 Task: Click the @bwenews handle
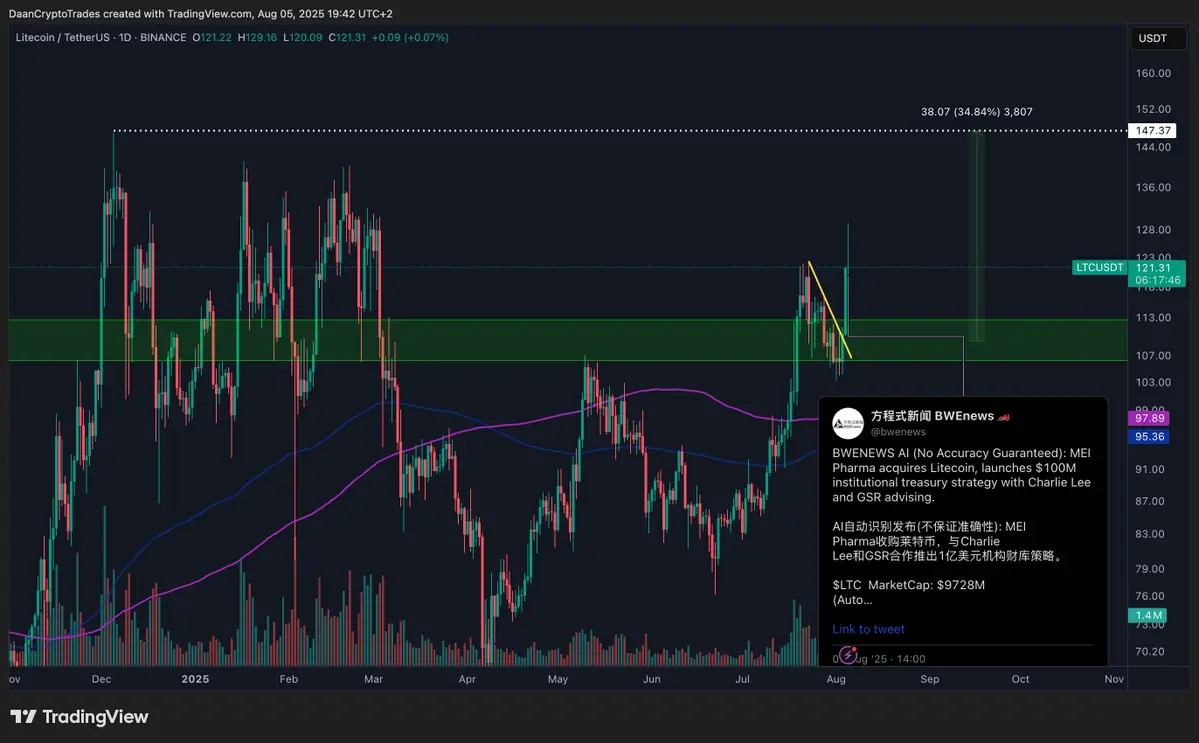[898, 432]
